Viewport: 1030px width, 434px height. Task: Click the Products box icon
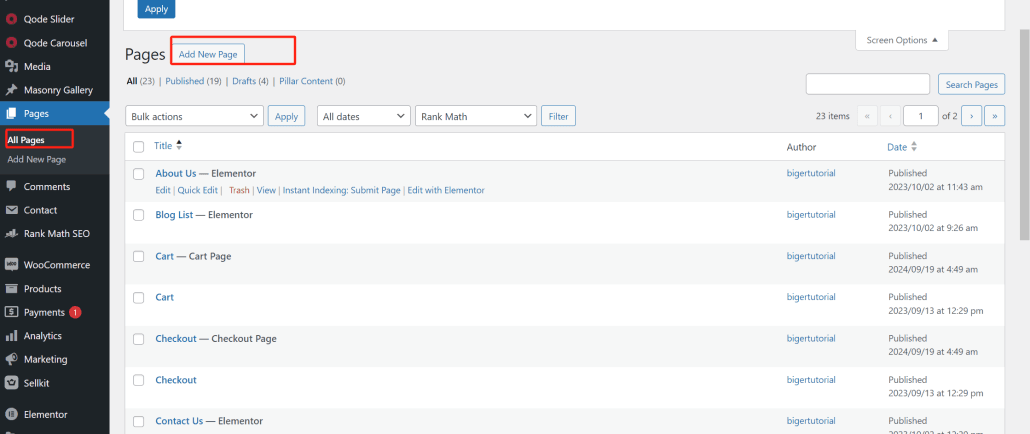point(11,288)
